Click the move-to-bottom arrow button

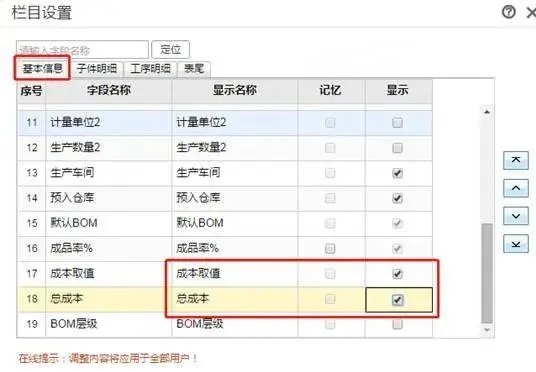(x=516, y=244)
